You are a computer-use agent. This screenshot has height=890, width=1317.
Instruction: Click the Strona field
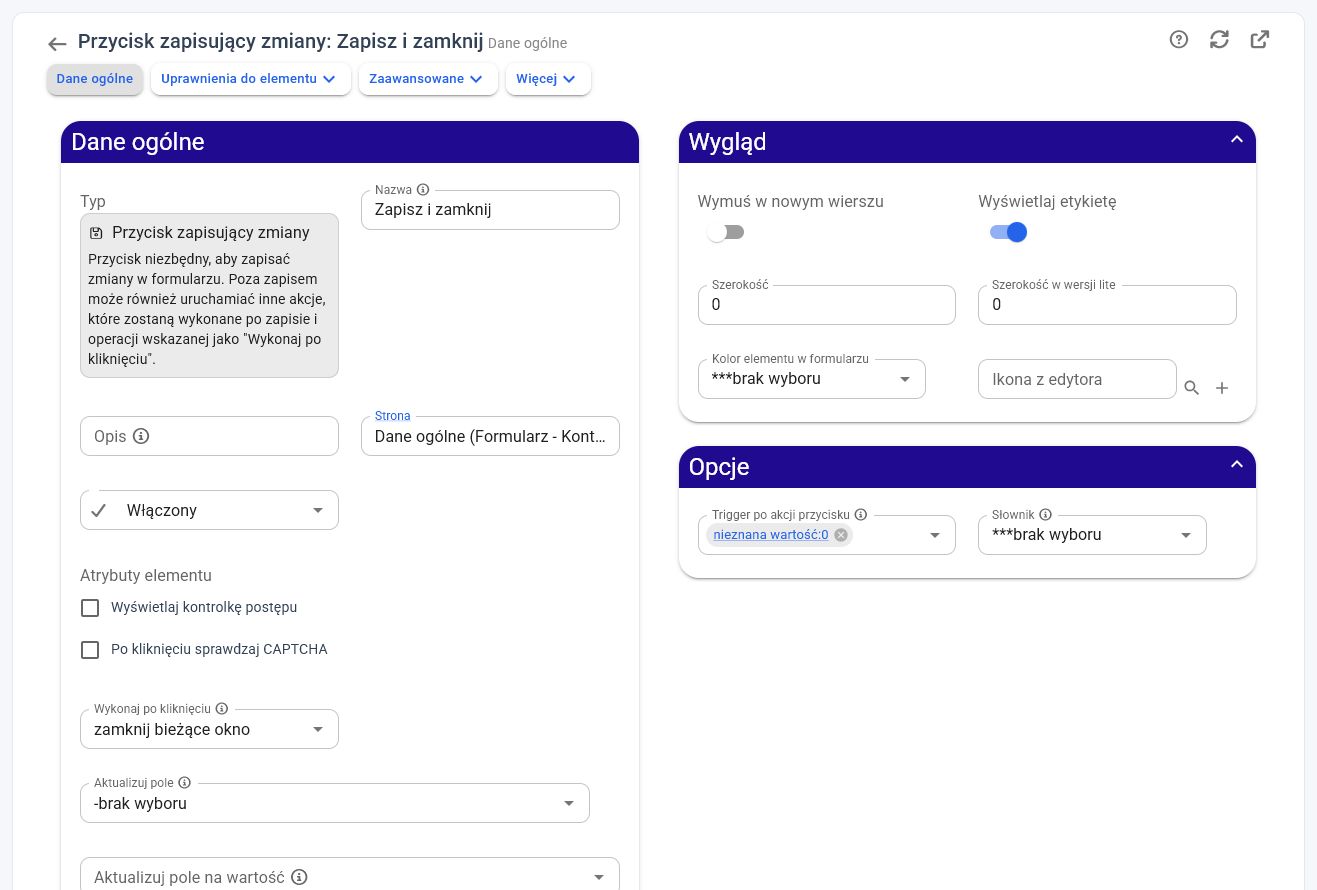click(x=490, y=436)
